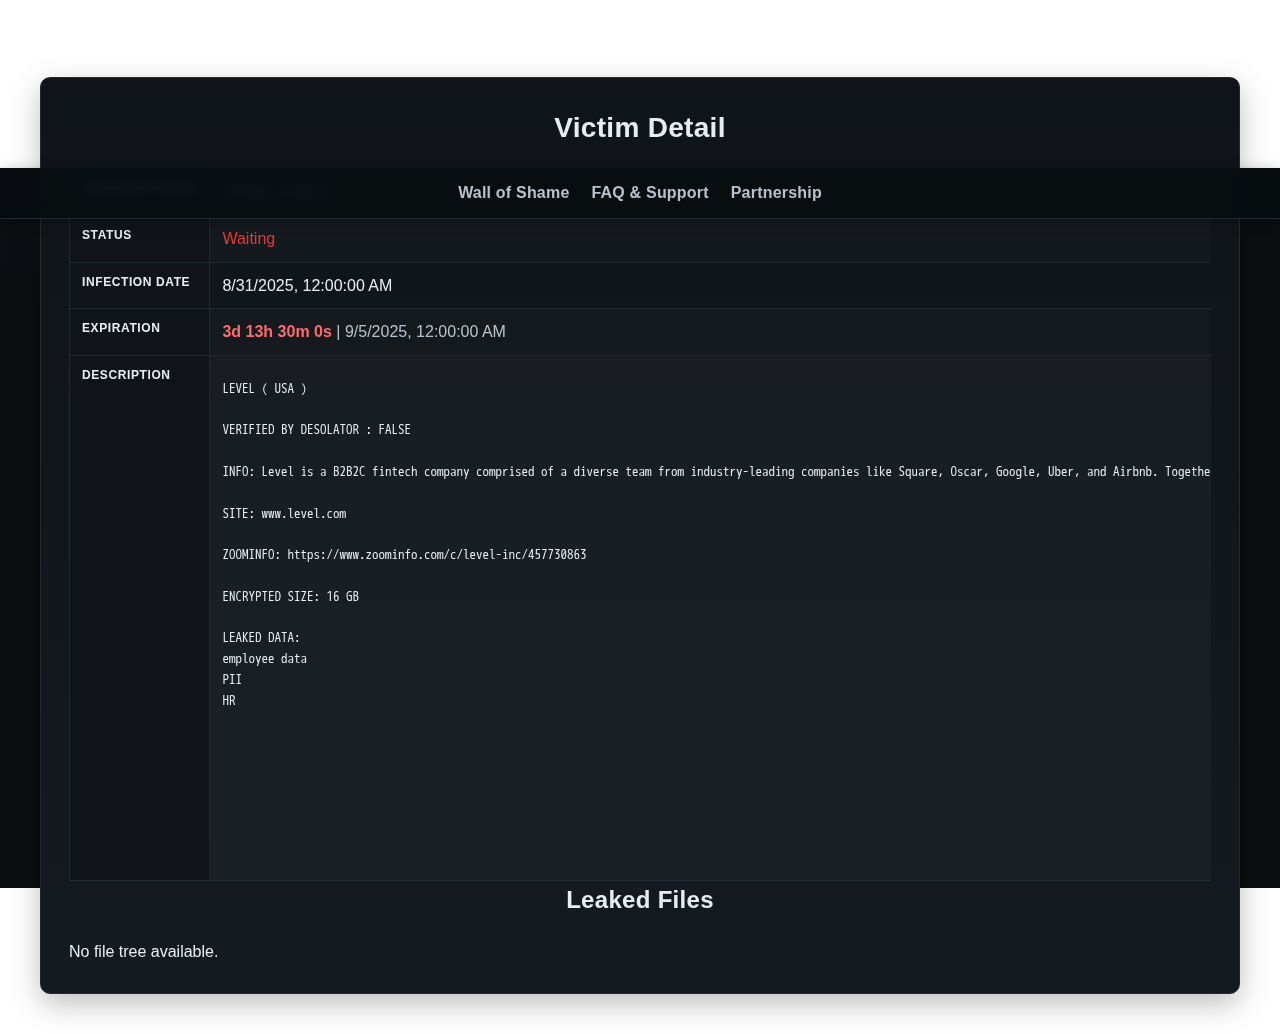The image size is (1280, 1034).
Task: Click the Victim Detail heading
Action: (640, 128)
